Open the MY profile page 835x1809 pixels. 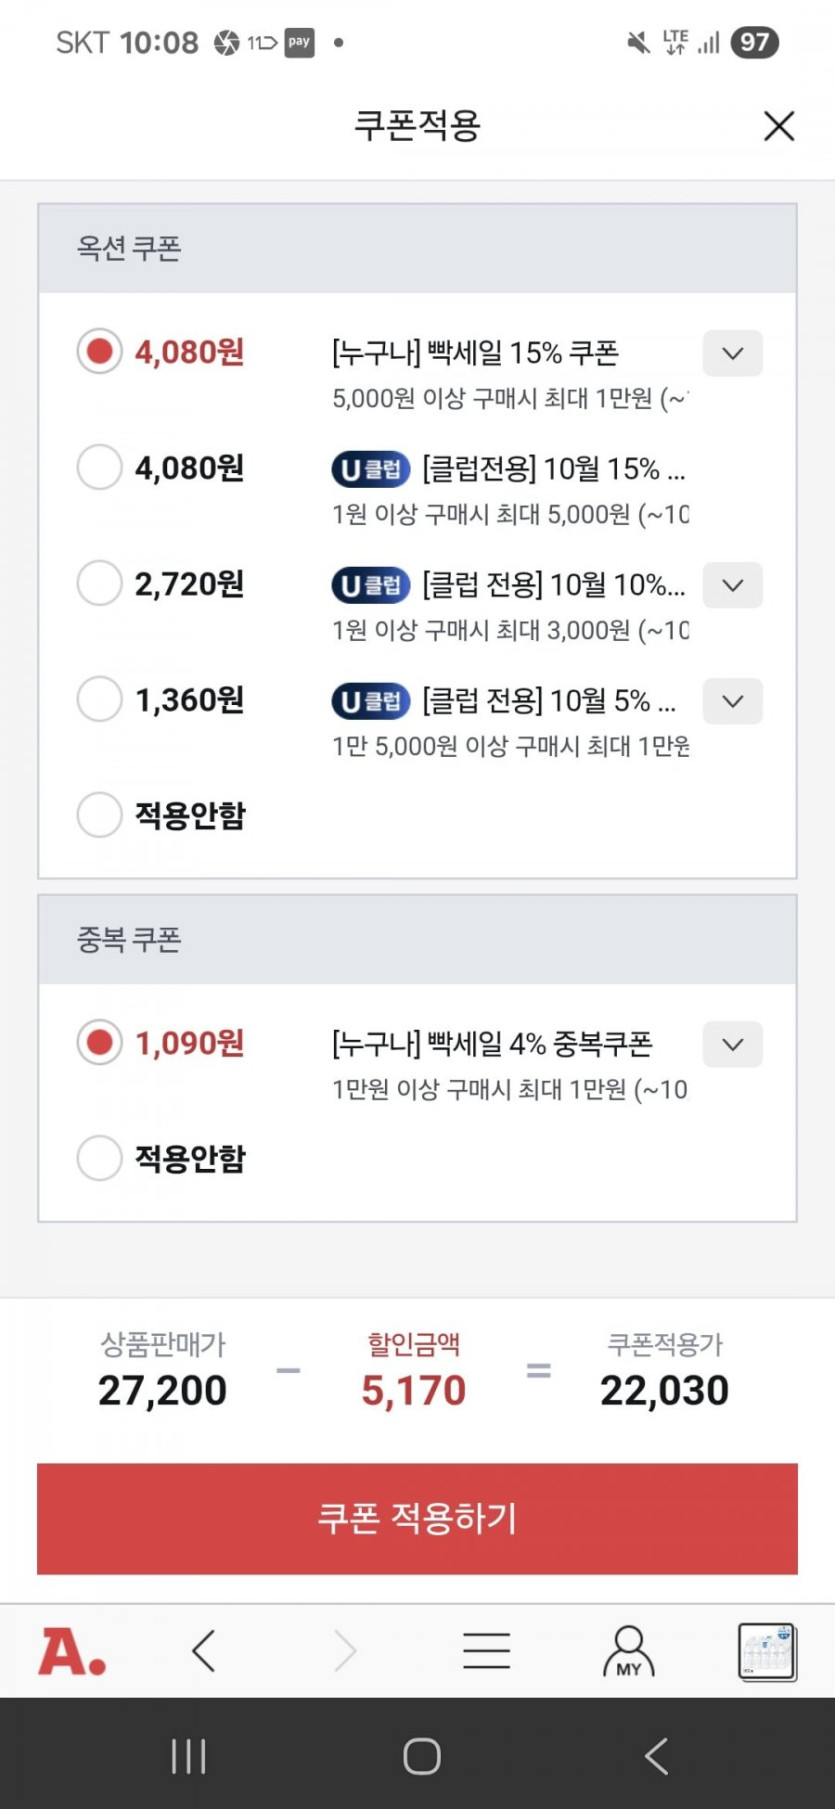[x=628, y=1651]
